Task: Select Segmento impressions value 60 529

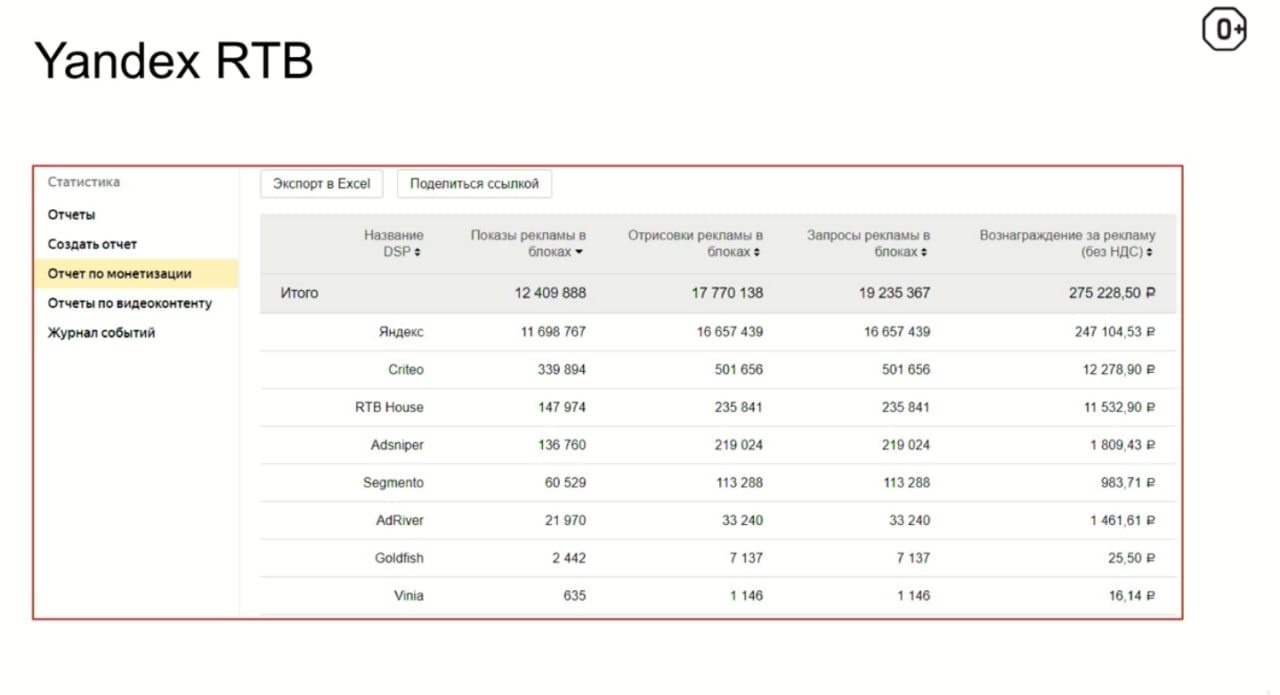Action: [565, 482]
